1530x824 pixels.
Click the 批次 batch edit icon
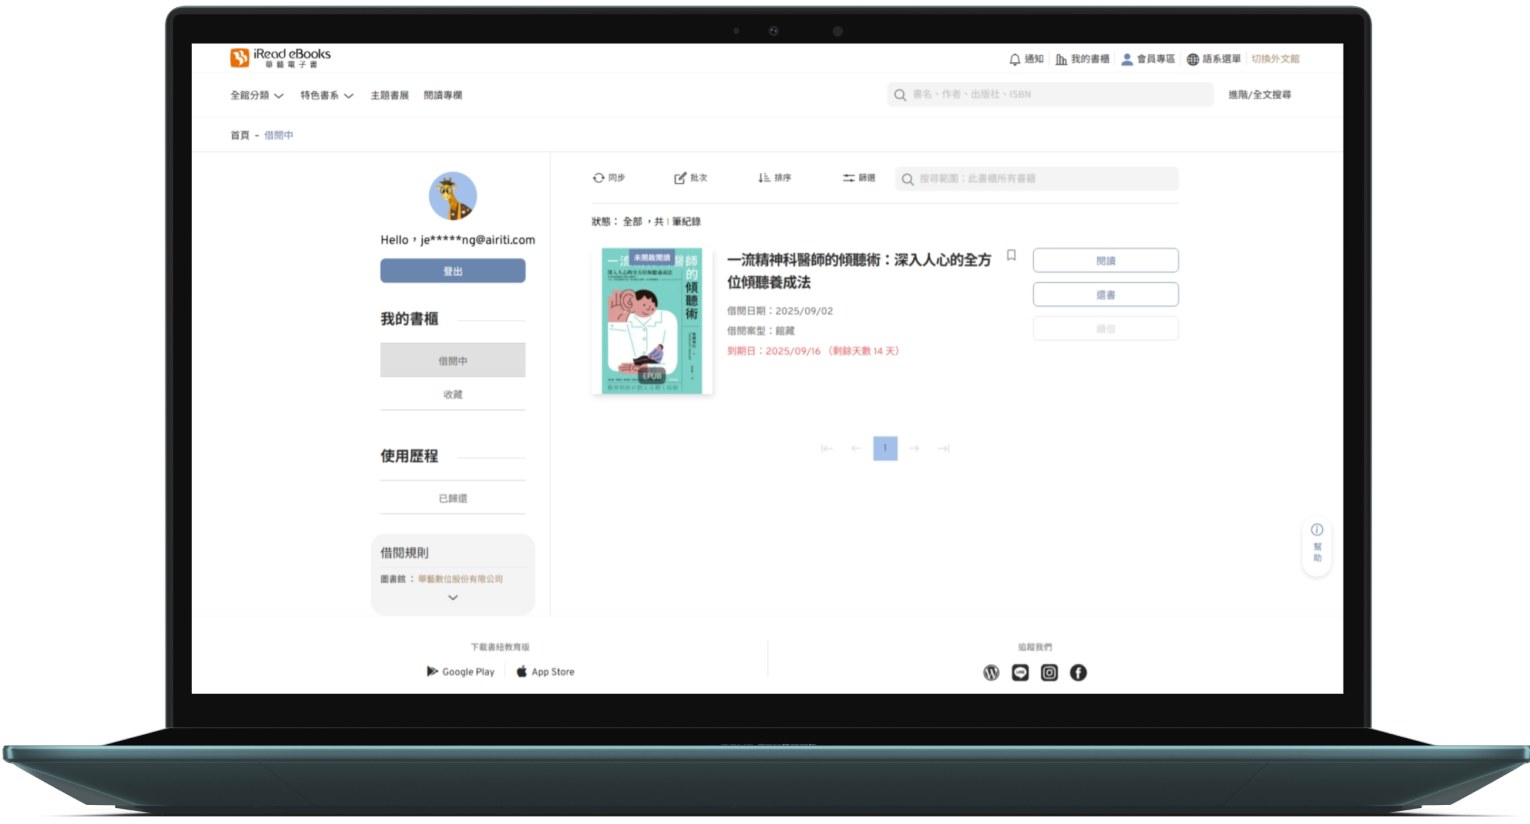tap(680, 178)
